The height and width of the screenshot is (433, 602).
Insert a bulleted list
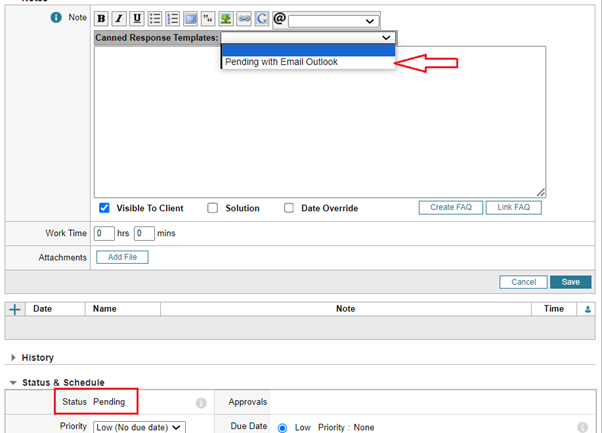click(155, 19)
